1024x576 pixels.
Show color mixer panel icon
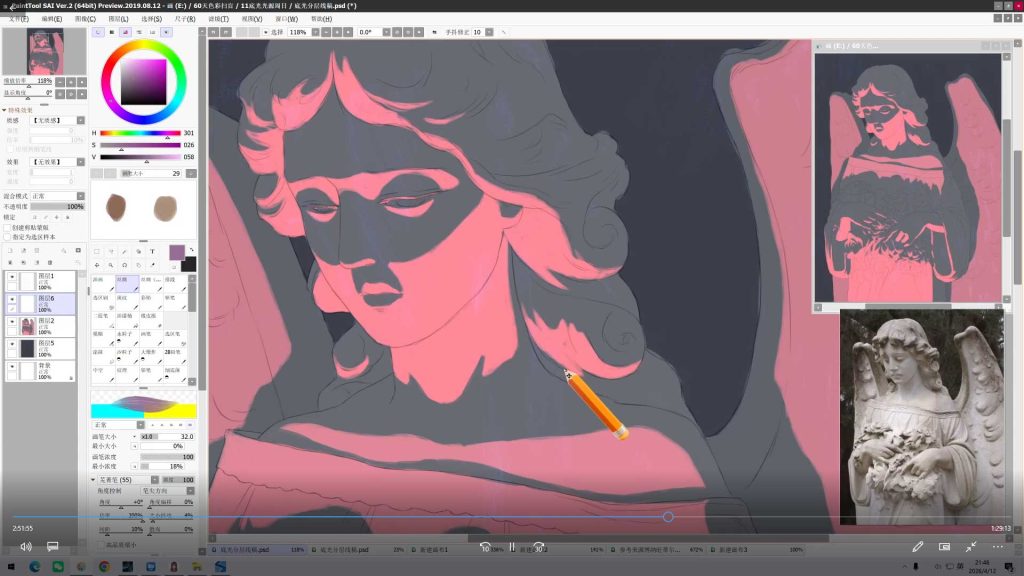pyautogui.click(x=139, y=32)
